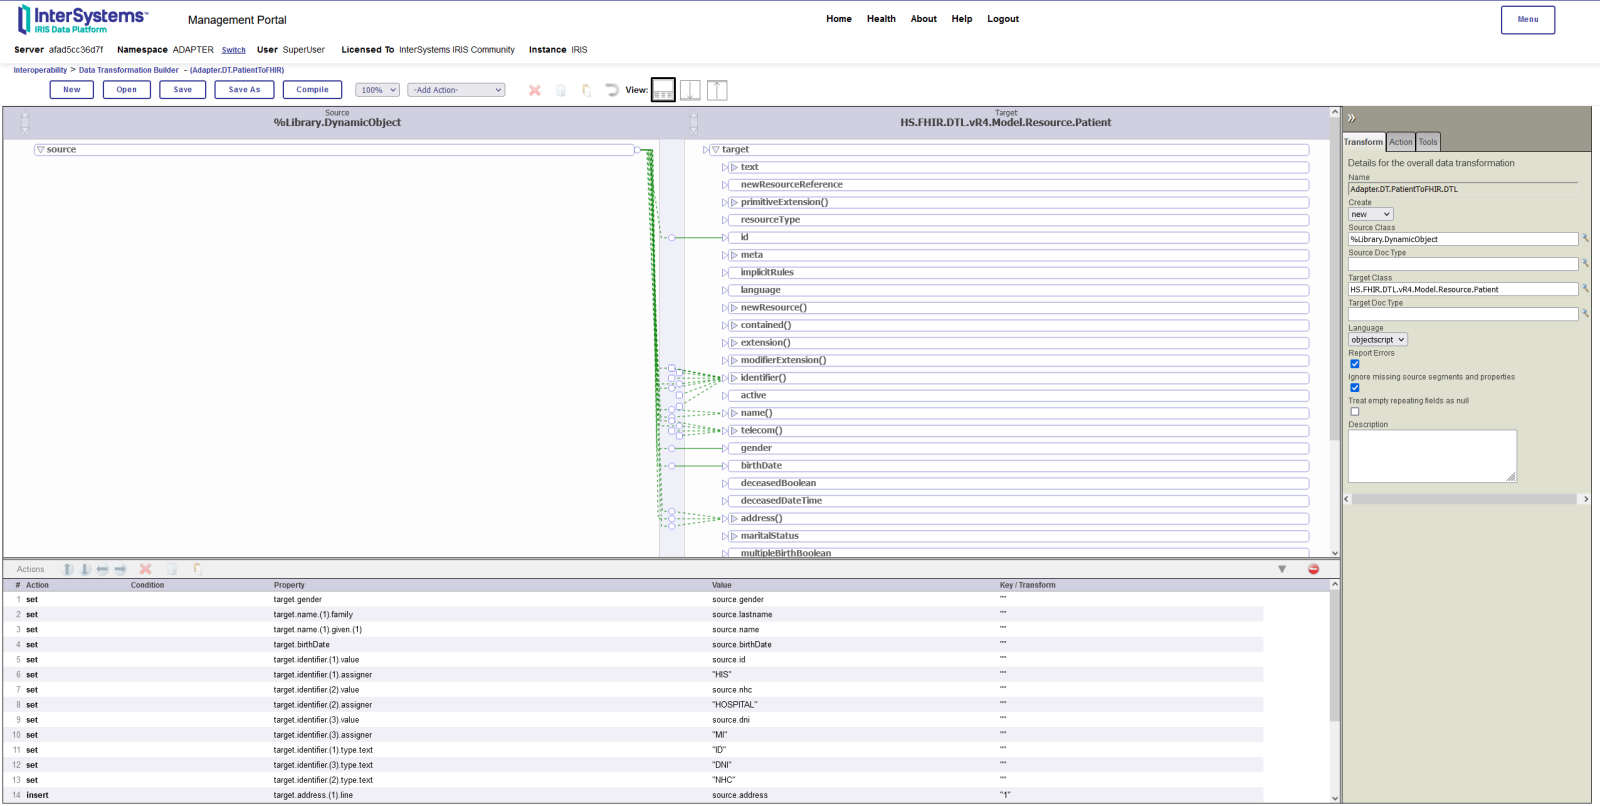Click the red X delete icon in top toolbar
The height and width of the screenshot is (806, 1600).
[x=535, y=90]
